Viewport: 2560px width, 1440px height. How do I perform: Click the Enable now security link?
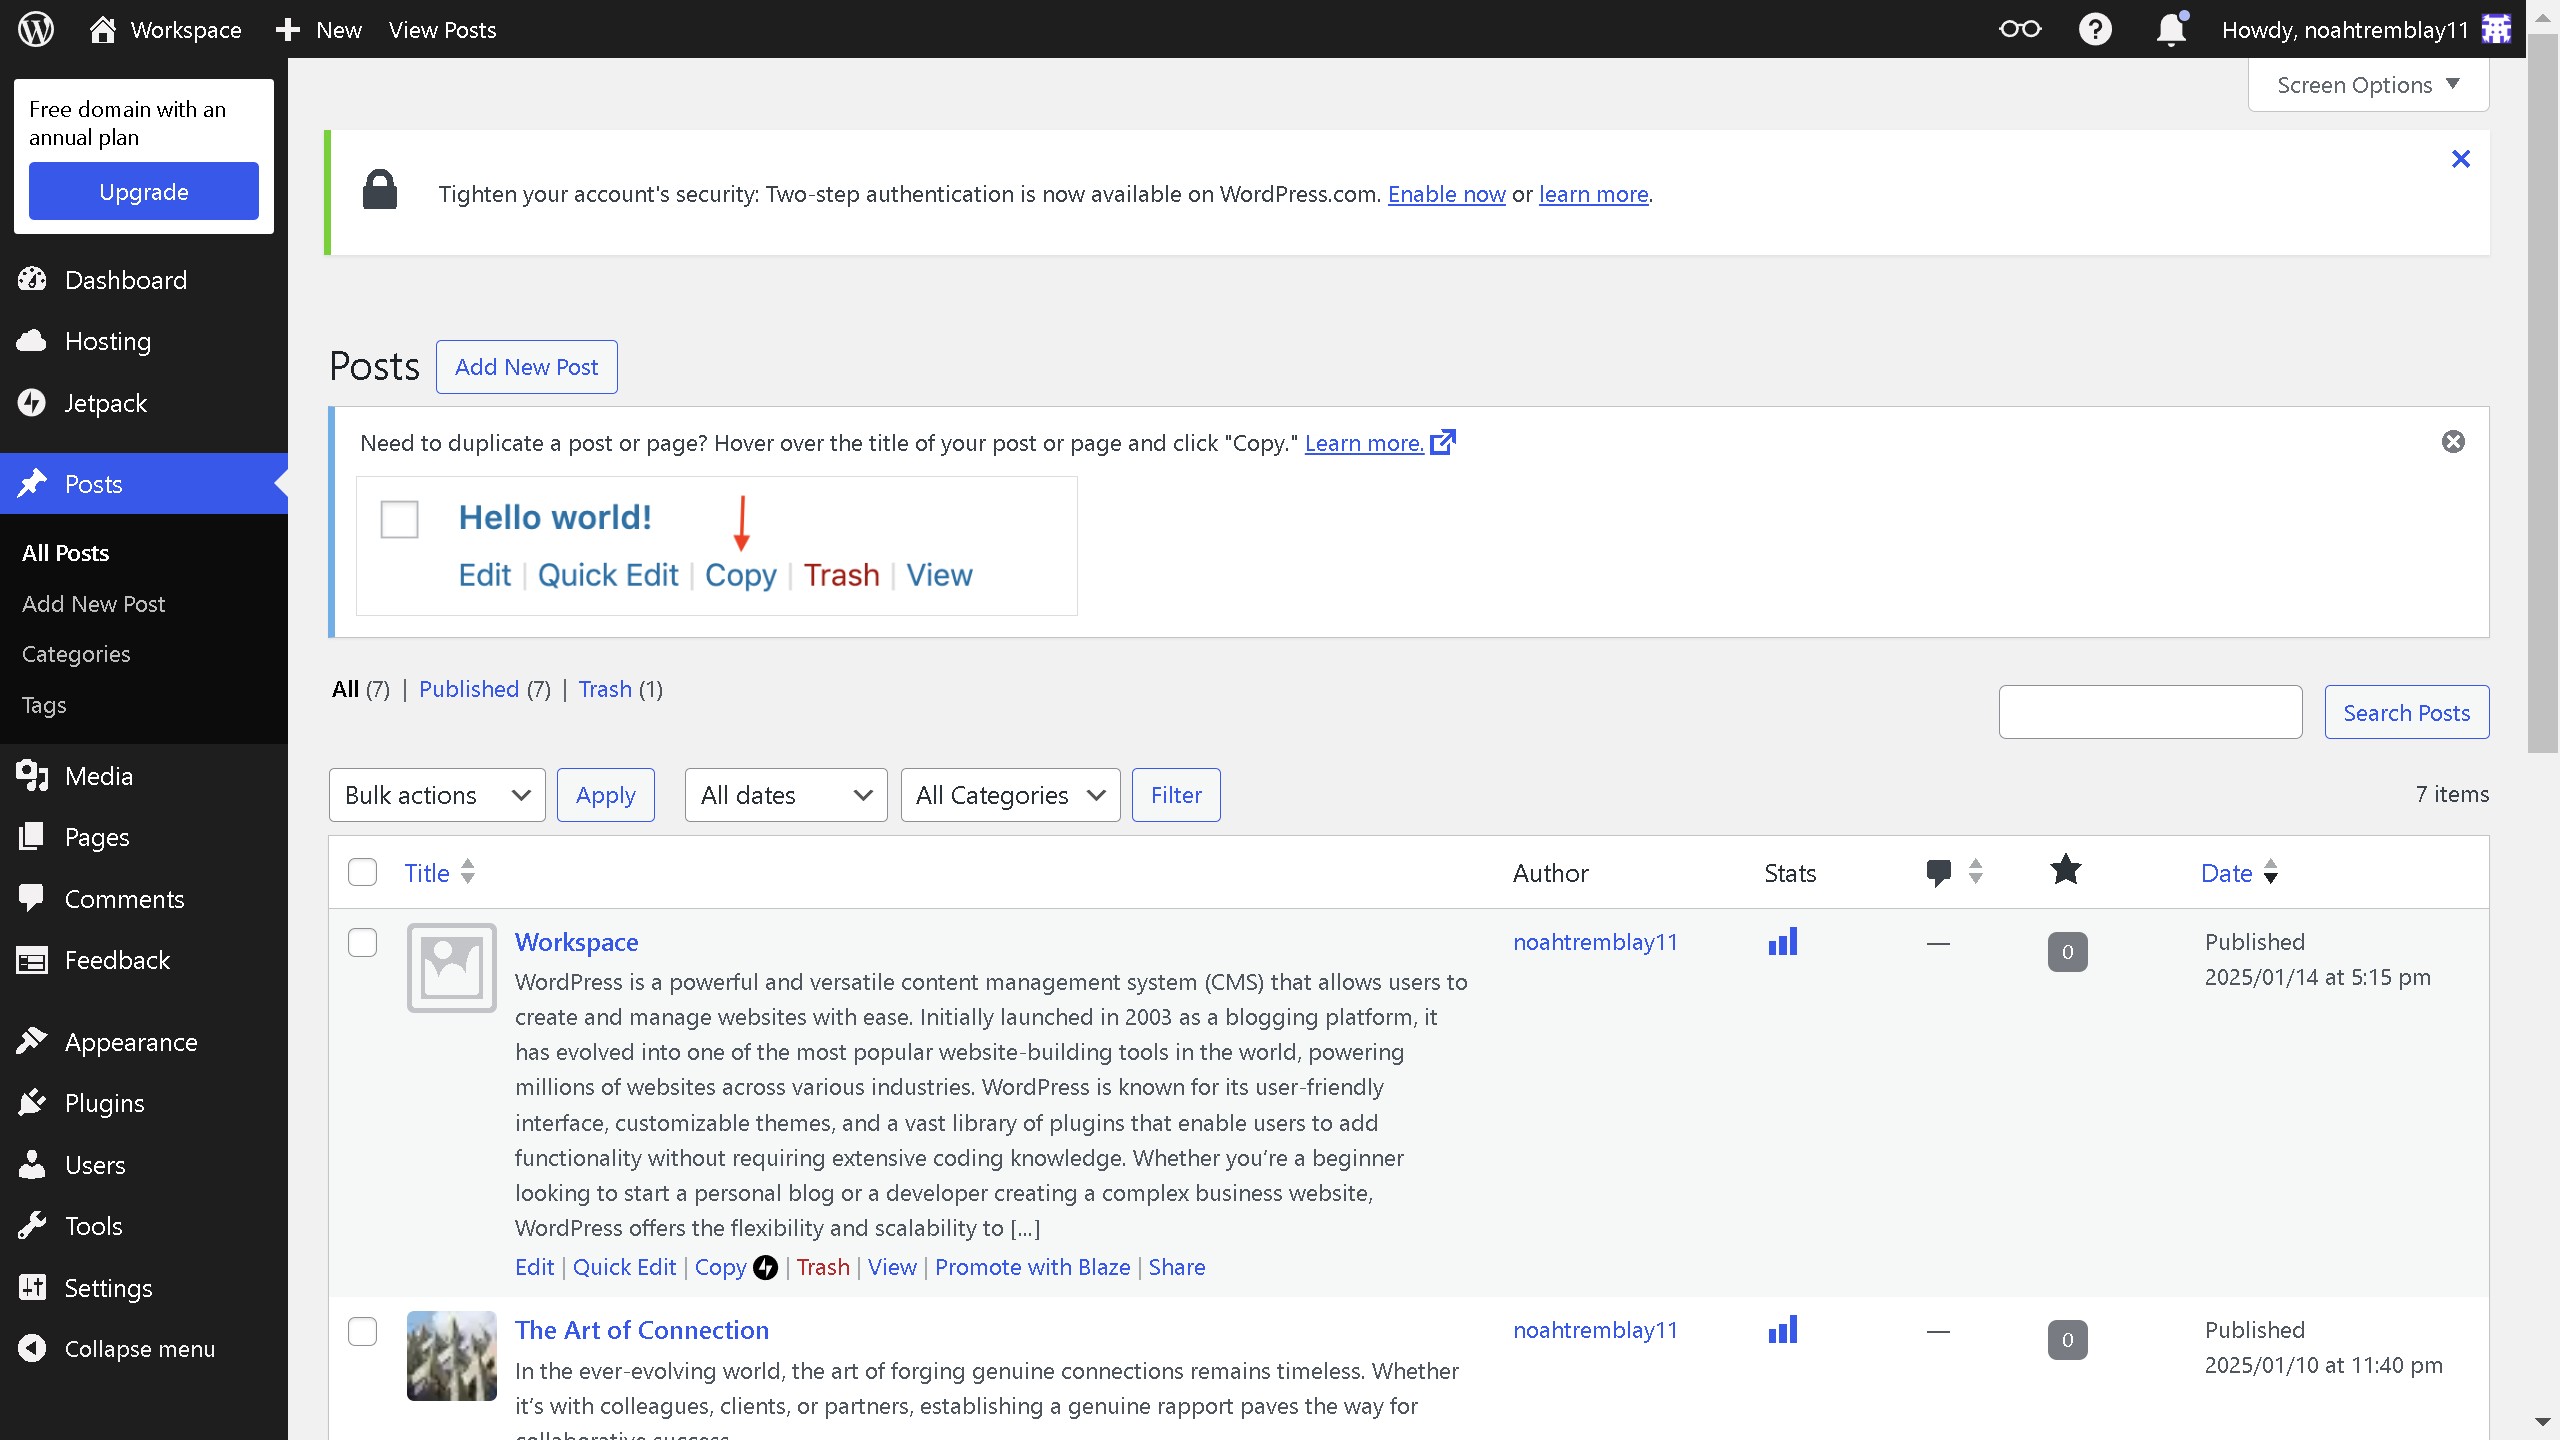[1446, 194]
